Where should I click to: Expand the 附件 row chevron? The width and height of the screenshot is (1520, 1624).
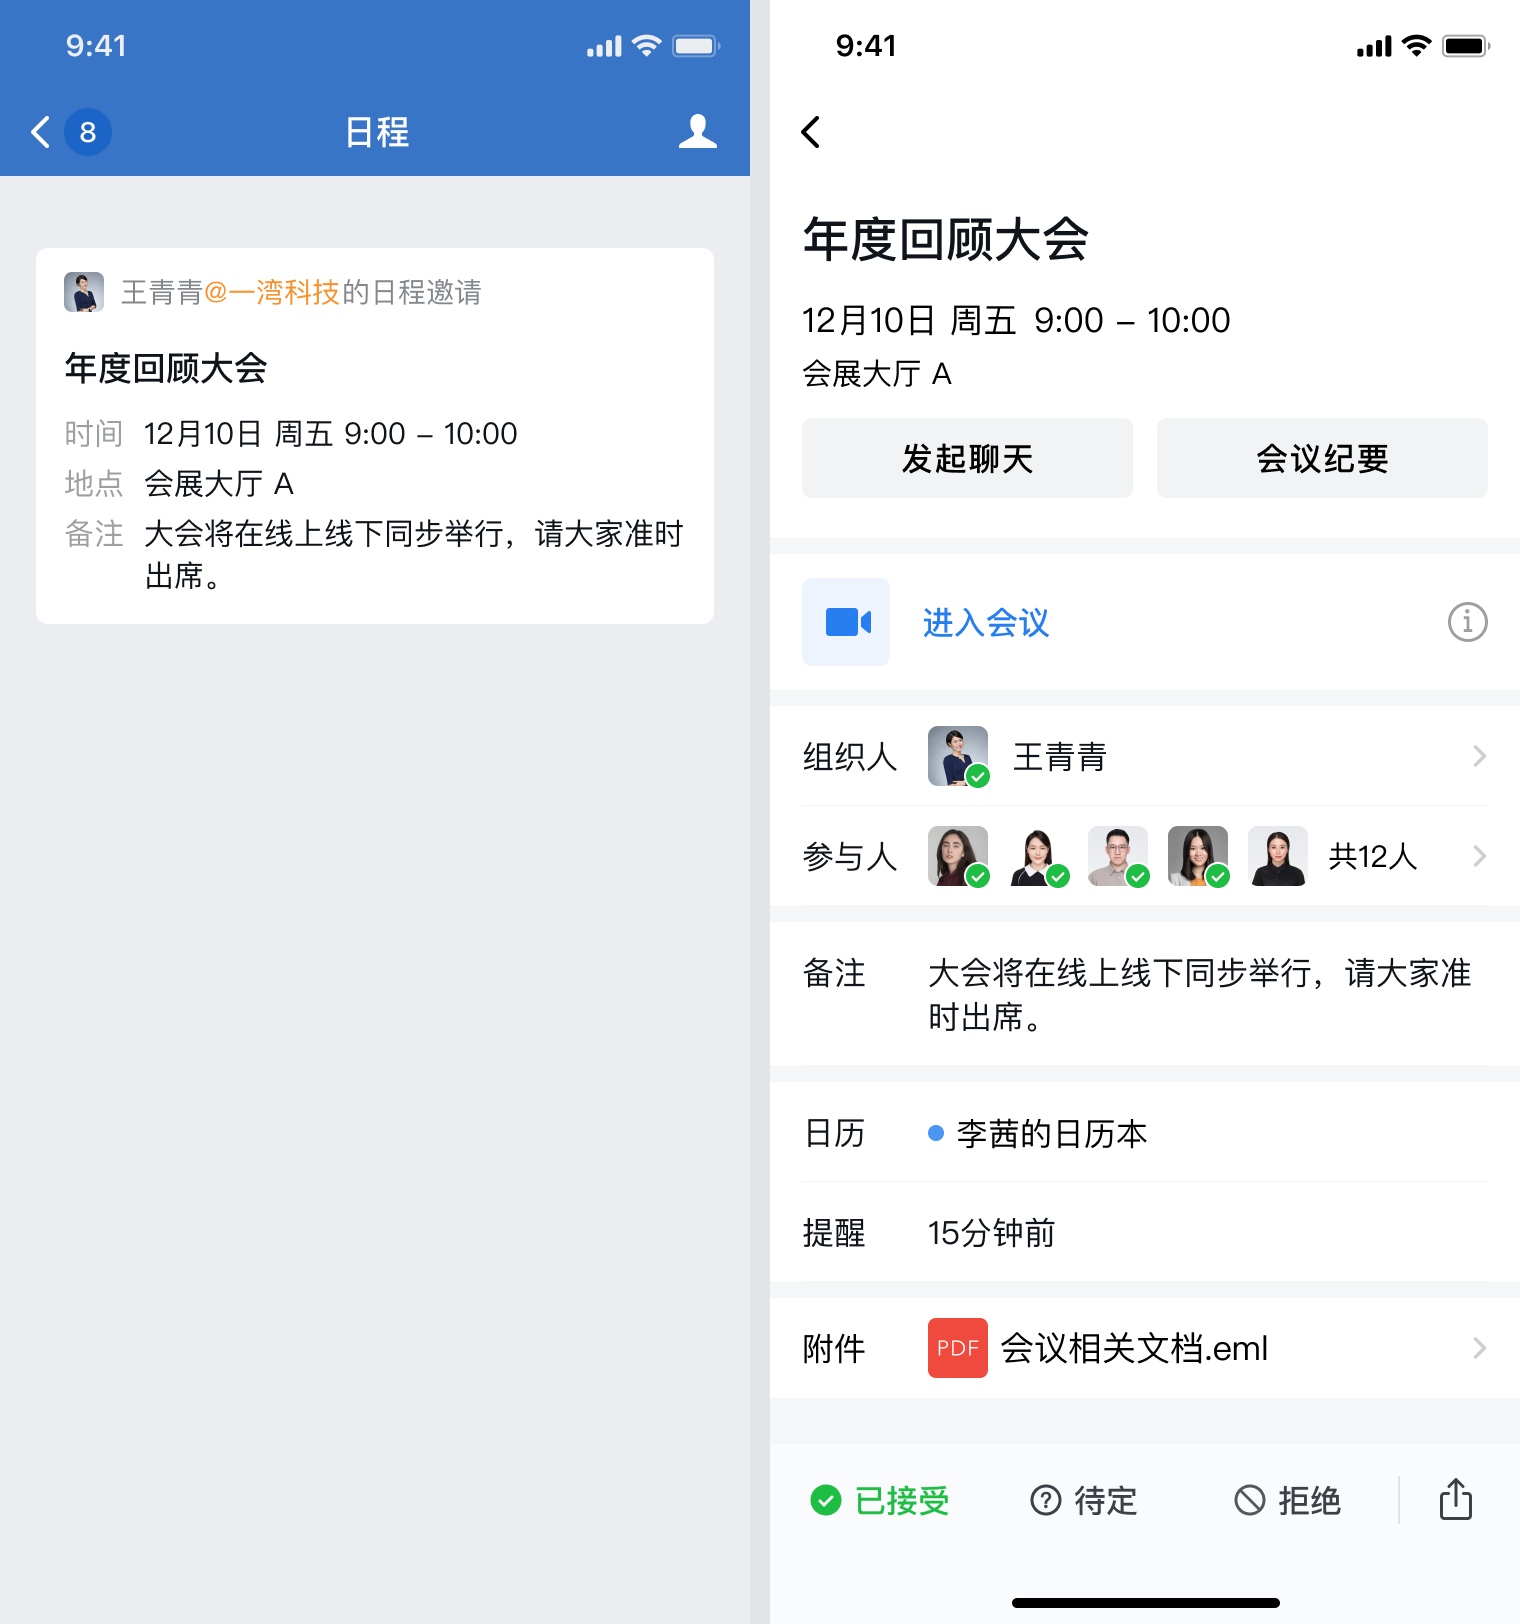point(1479,1348)
